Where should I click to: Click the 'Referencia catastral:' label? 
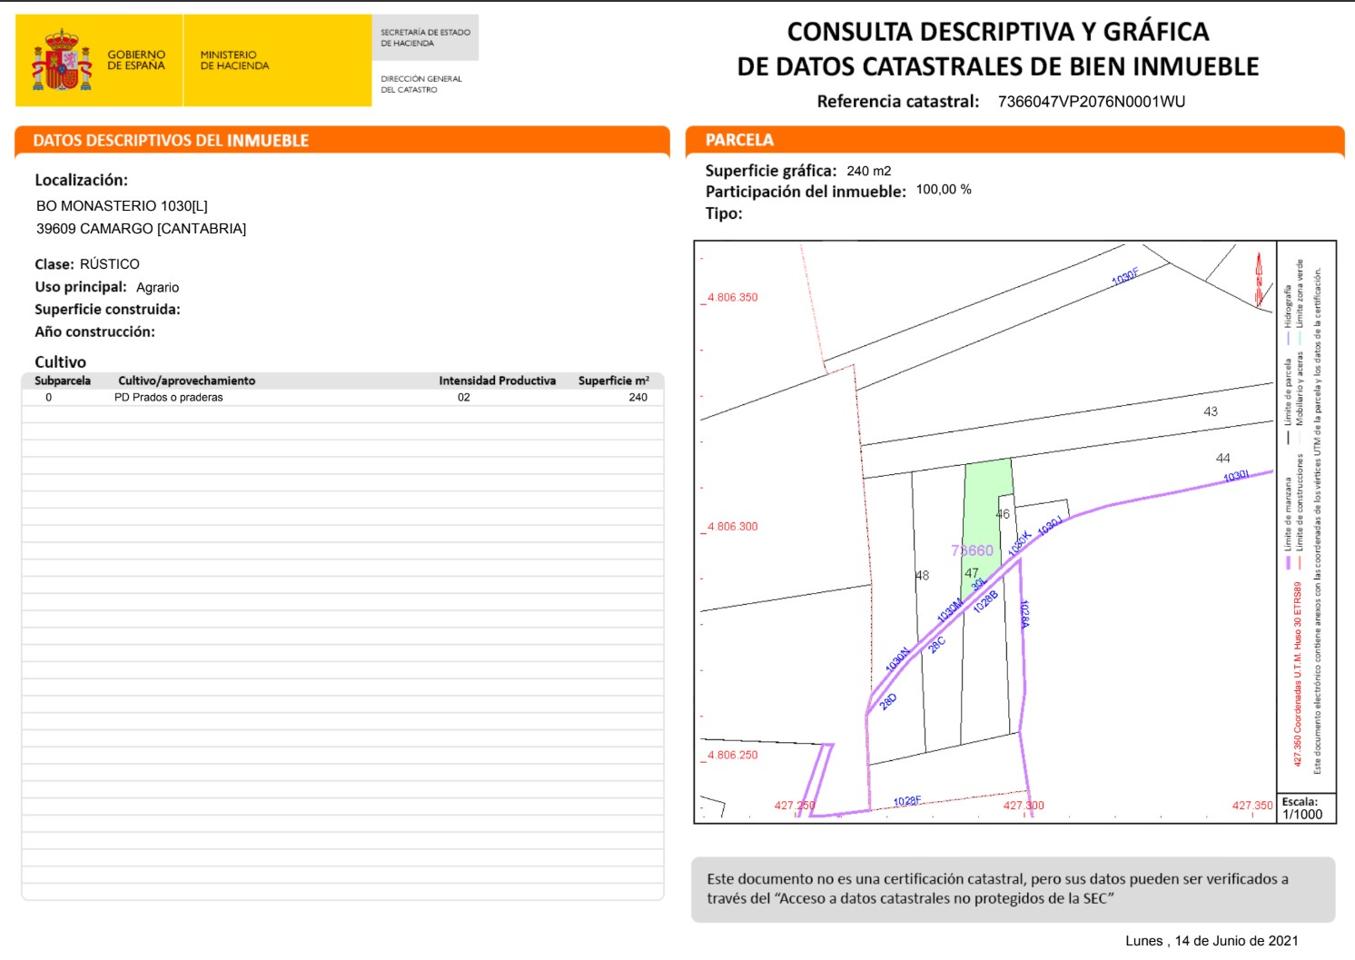[897, 101]
